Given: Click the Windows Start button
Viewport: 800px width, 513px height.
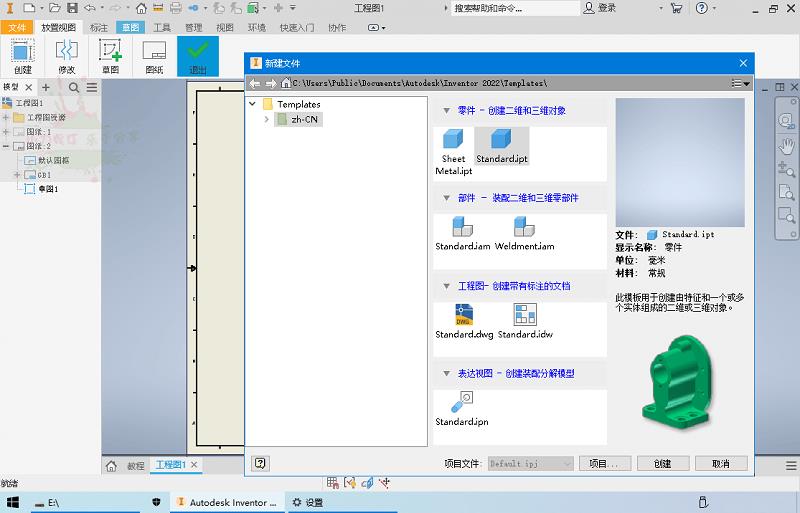Looking at the screenshot, I should (x=12, y=502).
